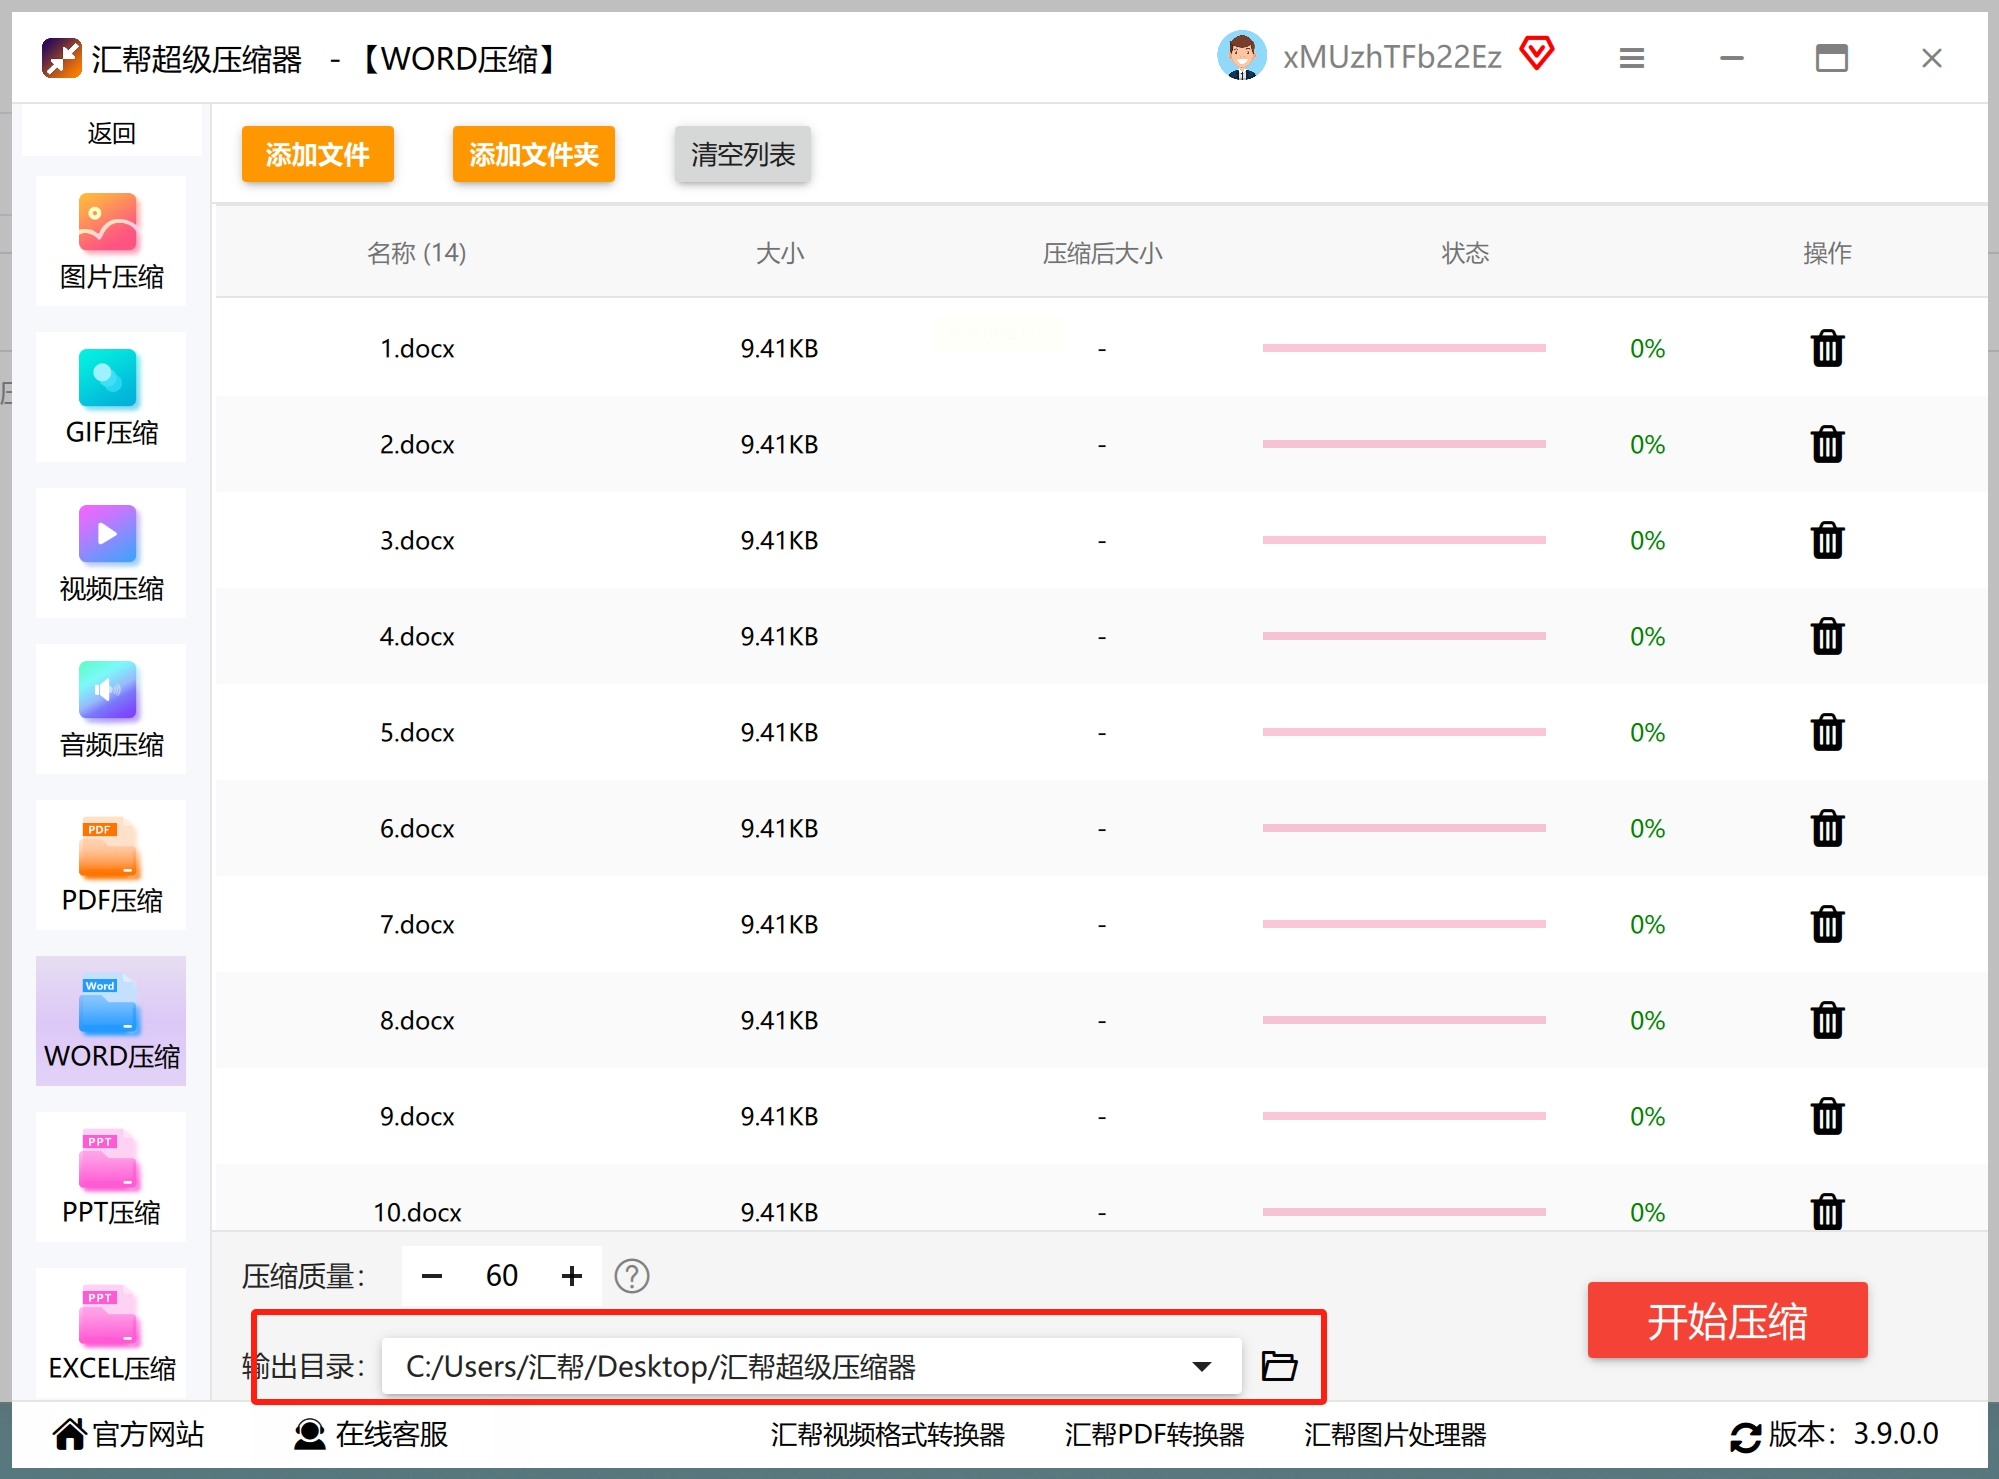
Task: Open the 官方网站 link
Action: [128, 1434]
